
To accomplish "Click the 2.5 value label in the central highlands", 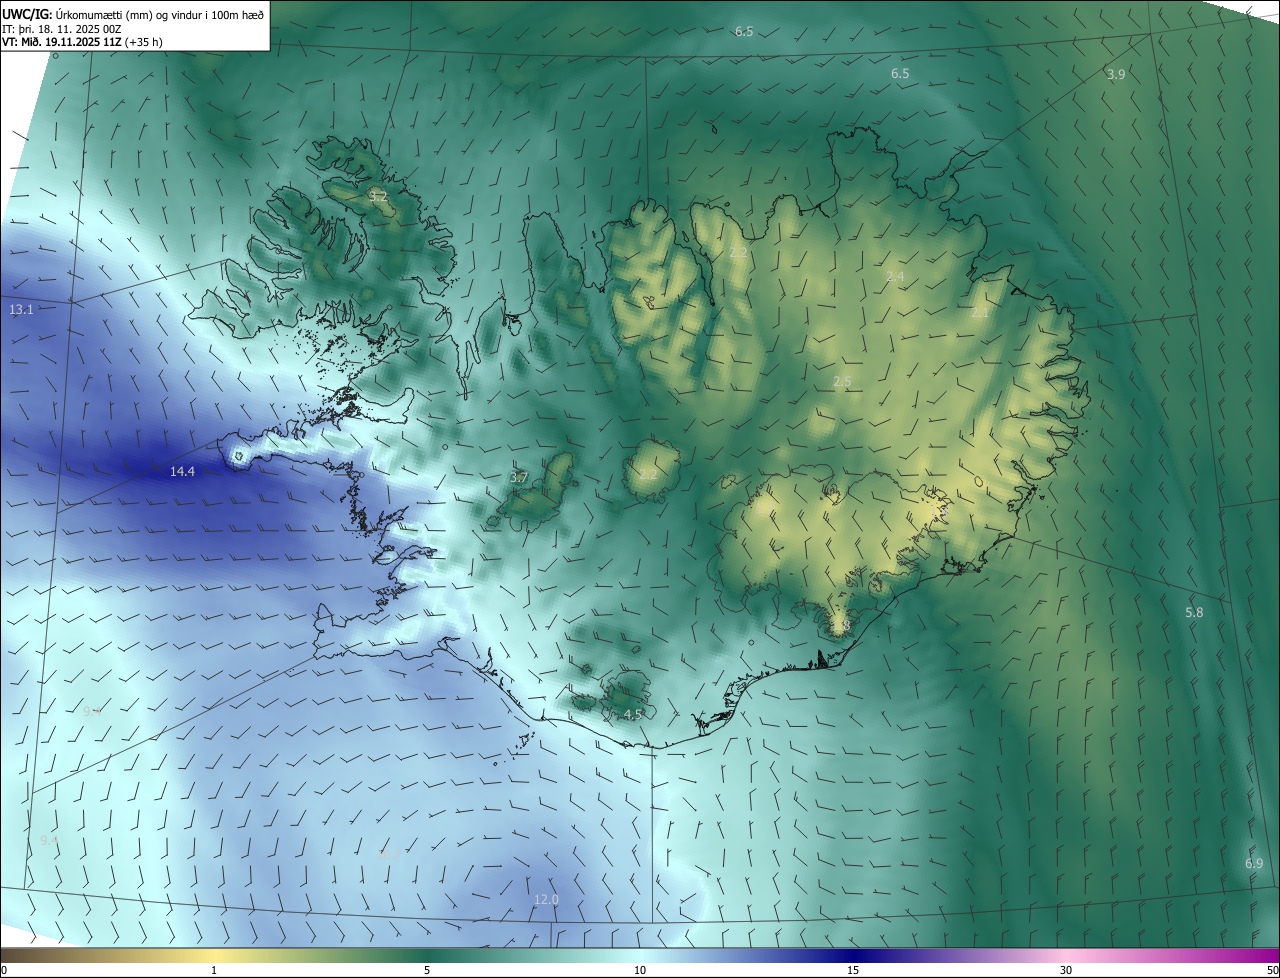I will pos(842,382).
